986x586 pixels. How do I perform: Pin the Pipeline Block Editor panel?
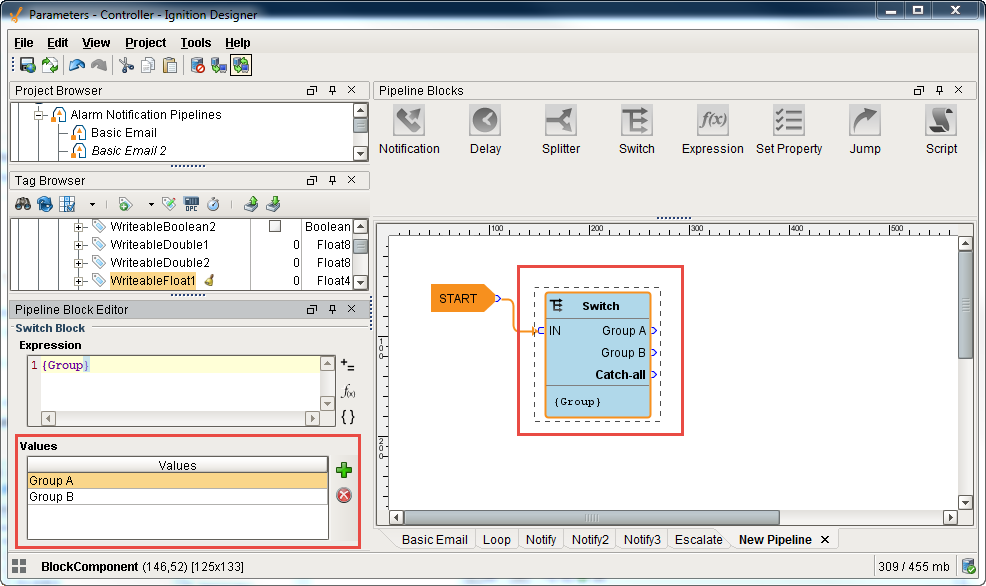click(x=333, y=309)
